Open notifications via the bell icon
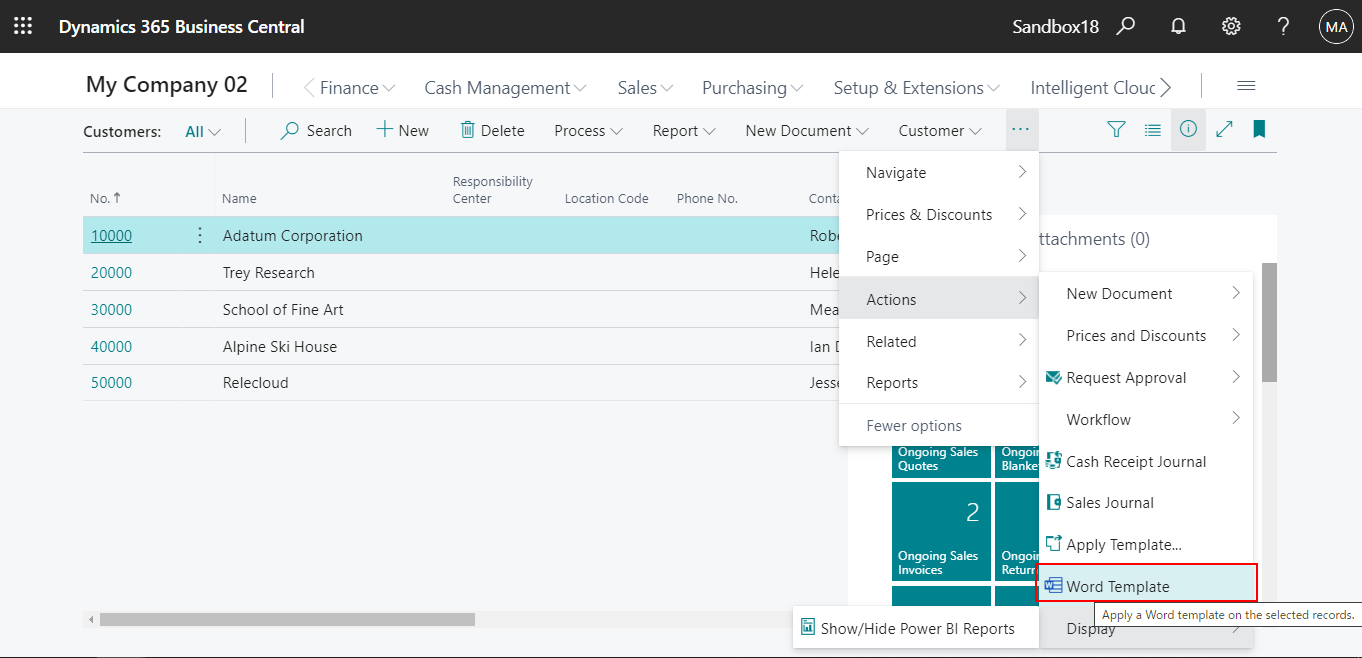Image resolution: width=1362 pixels, height=658 pixels. click(1178, 26)
